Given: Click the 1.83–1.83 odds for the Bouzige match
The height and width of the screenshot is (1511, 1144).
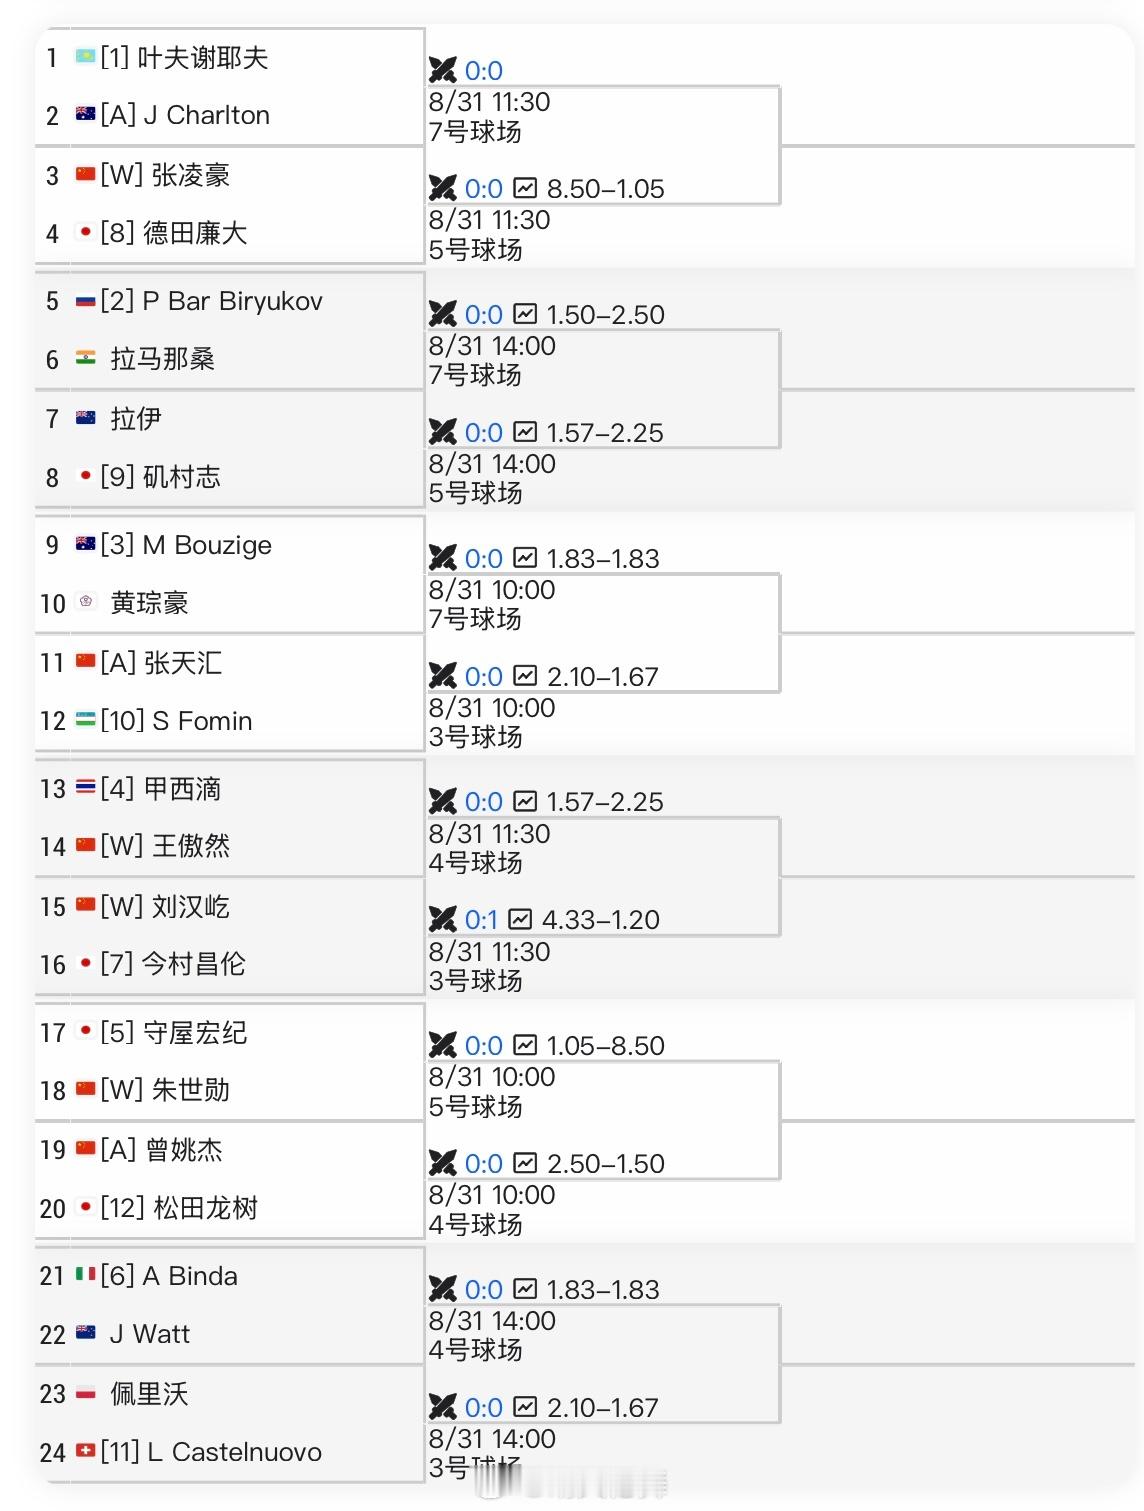Looking at the screenshot, I should pos(603,558).
